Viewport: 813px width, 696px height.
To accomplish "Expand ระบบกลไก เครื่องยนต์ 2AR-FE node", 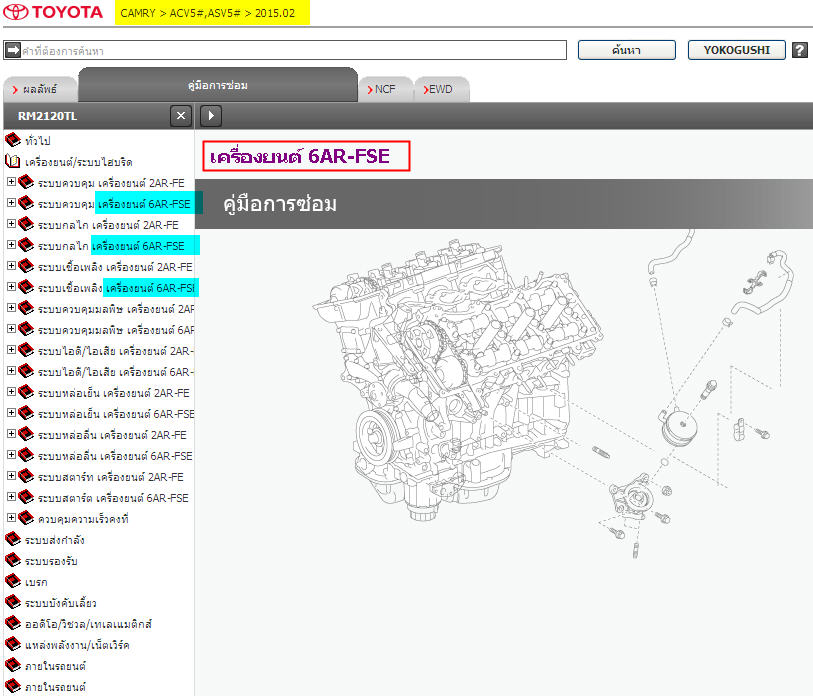I will 11,224.
